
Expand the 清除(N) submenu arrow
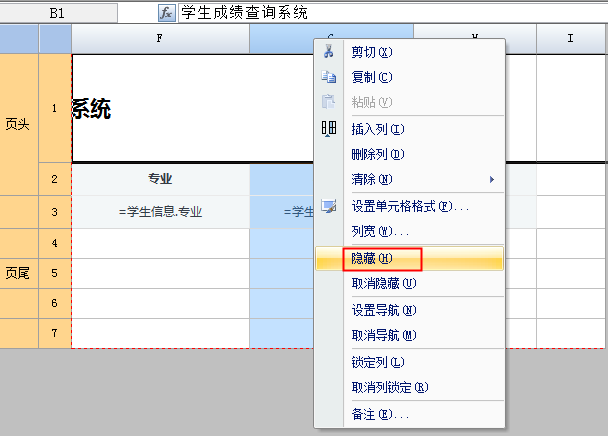(492, 179)
